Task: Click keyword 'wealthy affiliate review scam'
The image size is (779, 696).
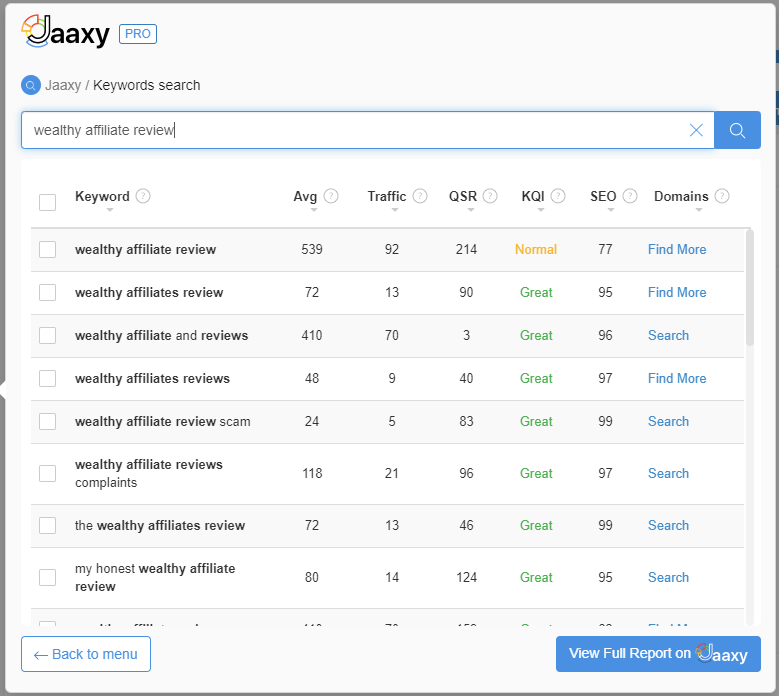Action: pyautogui.click(x=162, y=421)
